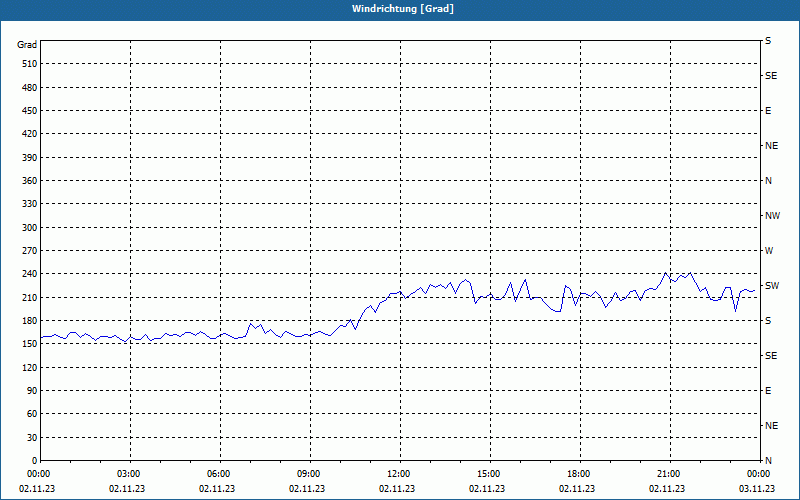Select the "E" compass label beside the 450 gridline
Viewport: 800px width, 500px height.
tap(768, 111)
